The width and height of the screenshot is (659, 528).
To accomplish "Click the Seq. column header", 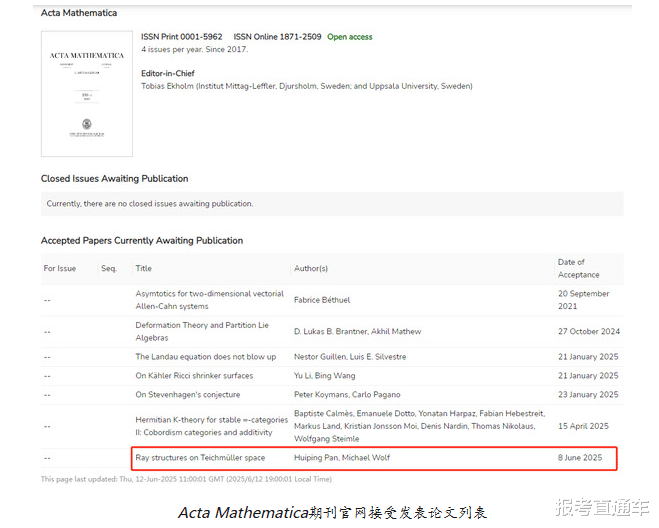I will pyautogui.click(x=109, y=269).
